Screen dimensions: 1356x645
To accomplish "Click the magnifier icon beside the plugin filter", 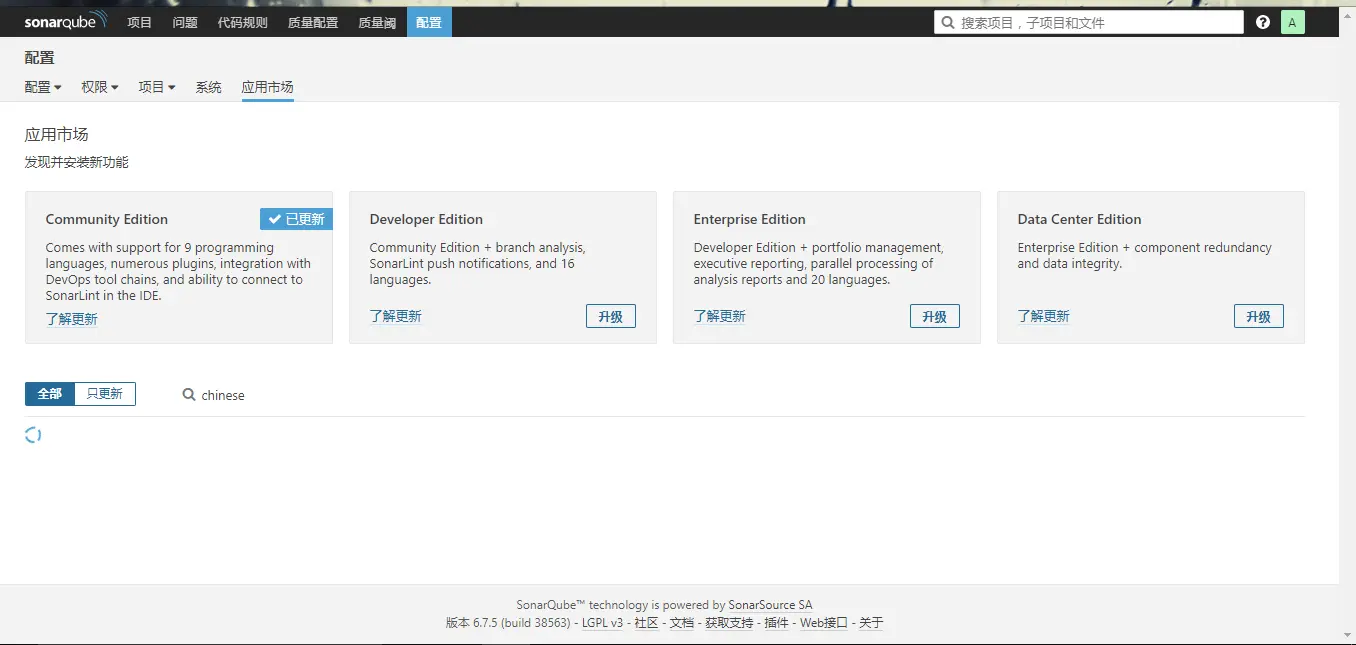I will pos(187,395).
